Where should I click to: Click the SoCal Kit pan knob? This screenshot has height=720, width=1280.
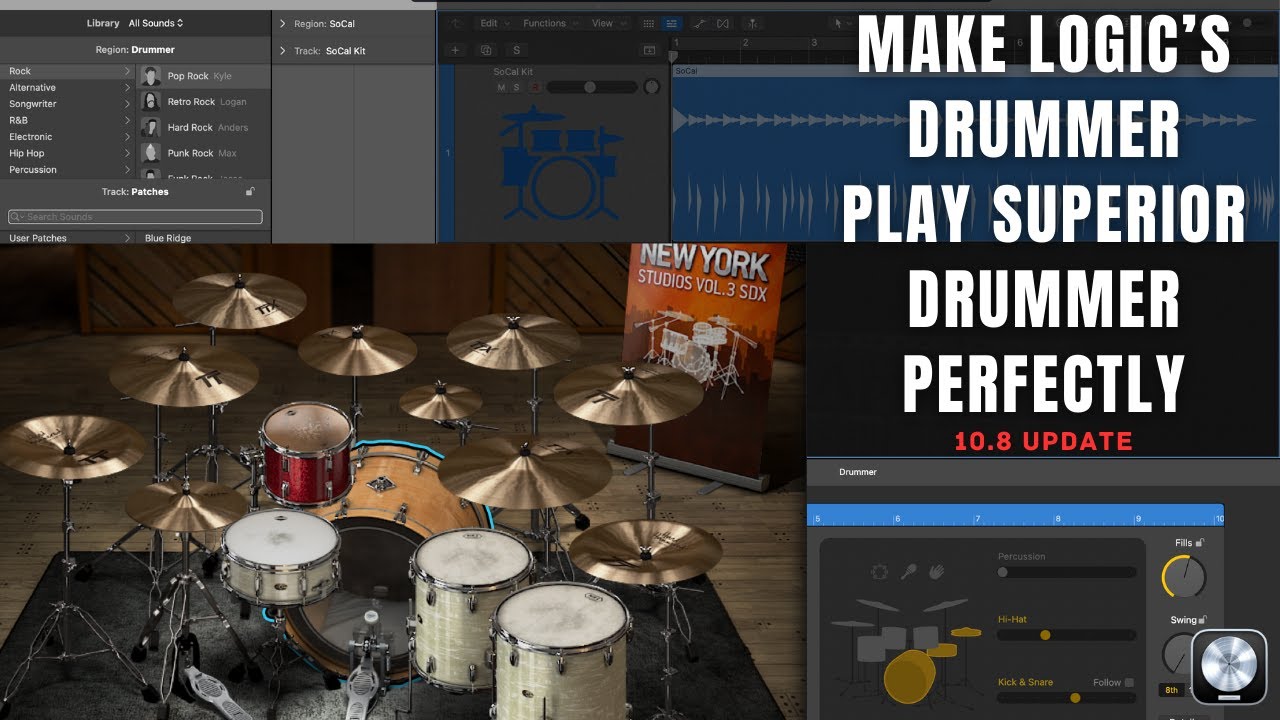(652, 87)
